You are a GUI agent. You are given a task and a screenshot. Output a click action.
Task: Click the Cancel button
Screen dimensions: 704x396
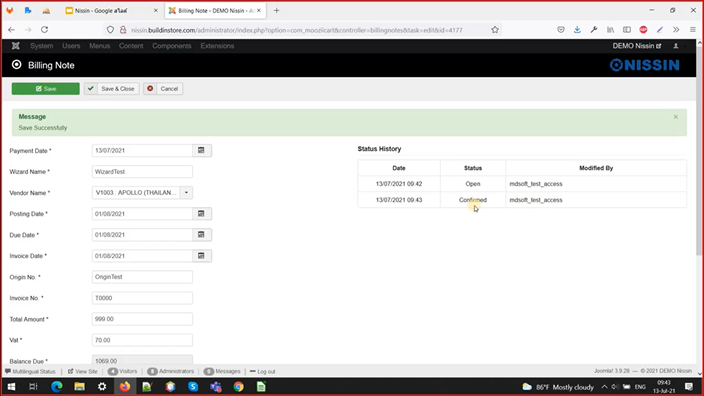tap(163, 88)
